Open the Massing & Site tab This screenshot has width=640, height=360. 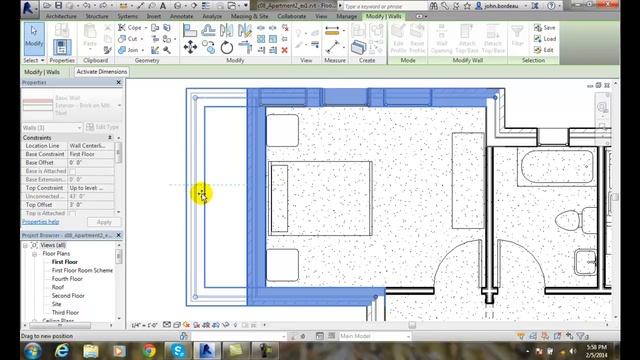click(x=249, y=16)
